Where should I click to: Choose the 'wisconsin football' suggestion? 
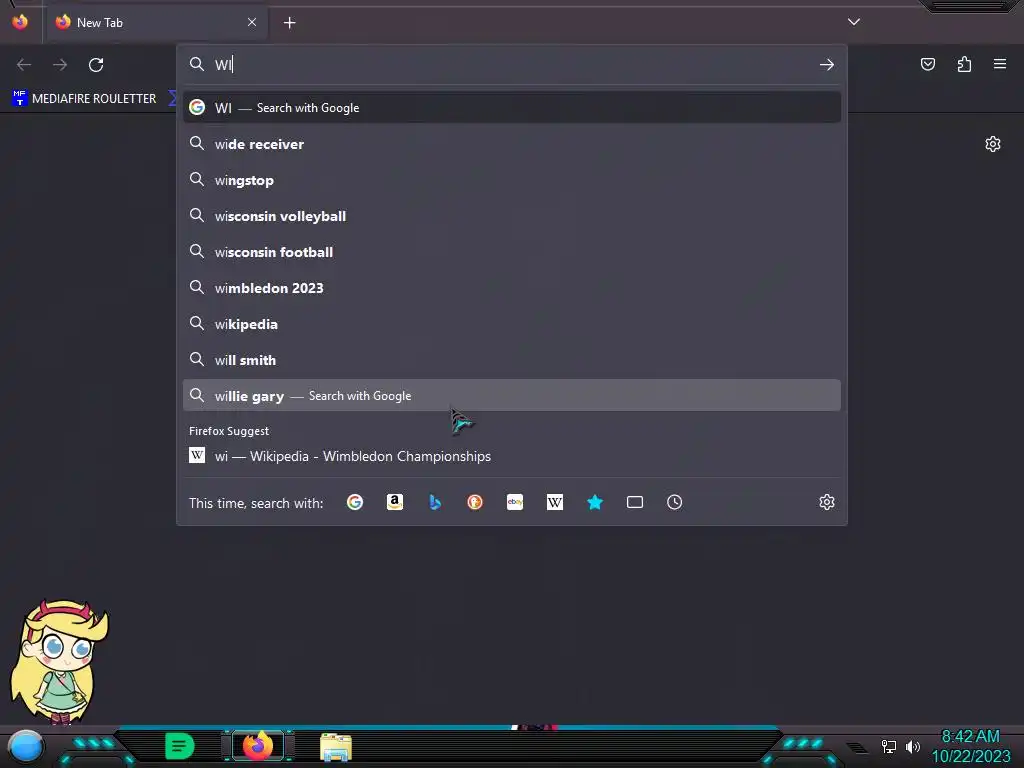click(512, 252)
